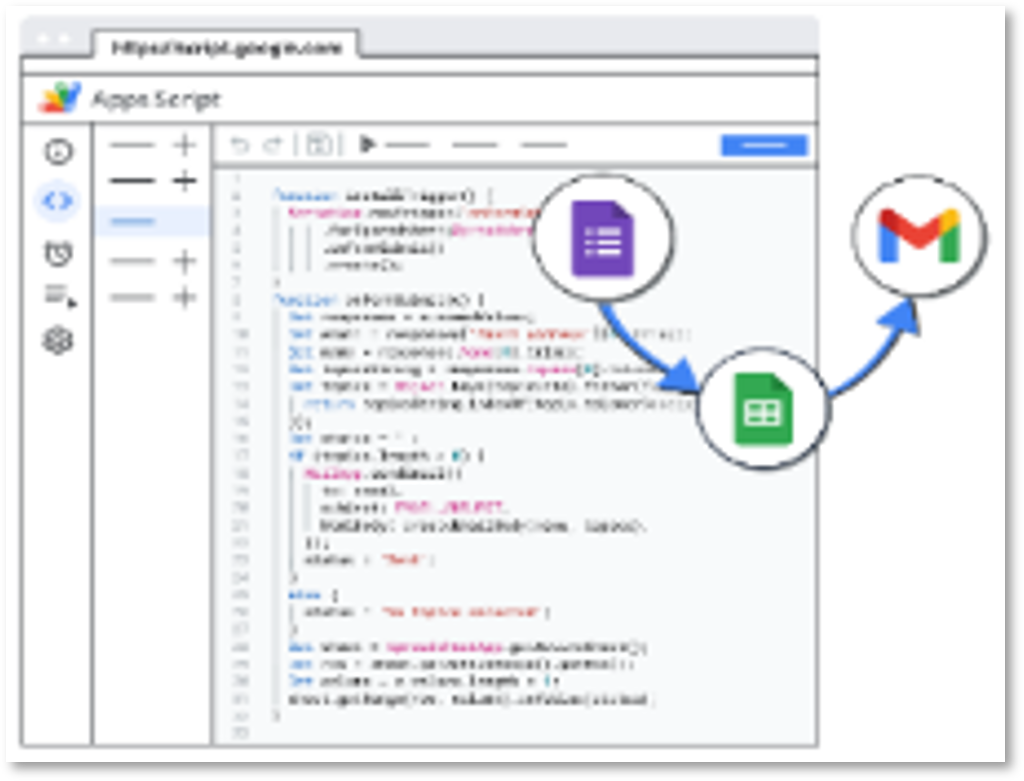1024x781 pixels.
Task: Click the redo arrow in editor toolbar
Action: (272, 145)
